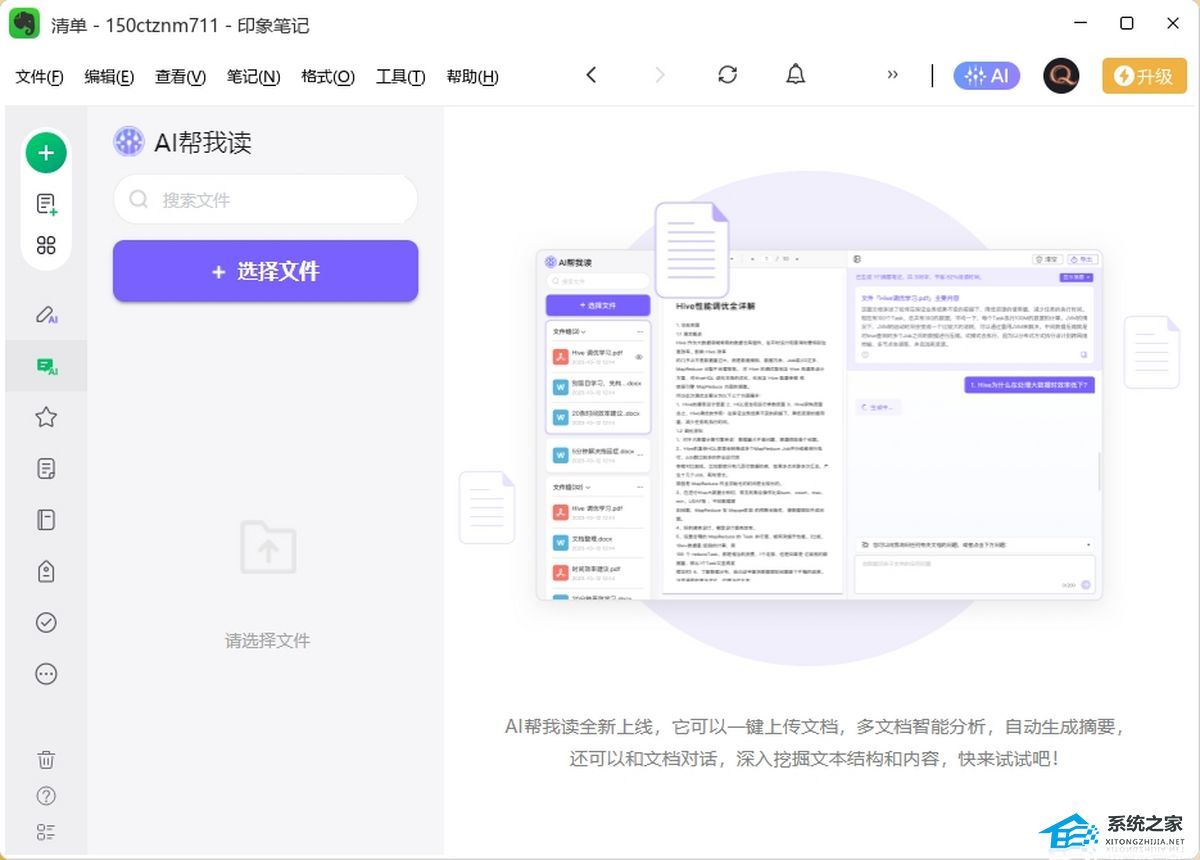
Task: Open the bell notifications icon
Action: pos(796,75)
